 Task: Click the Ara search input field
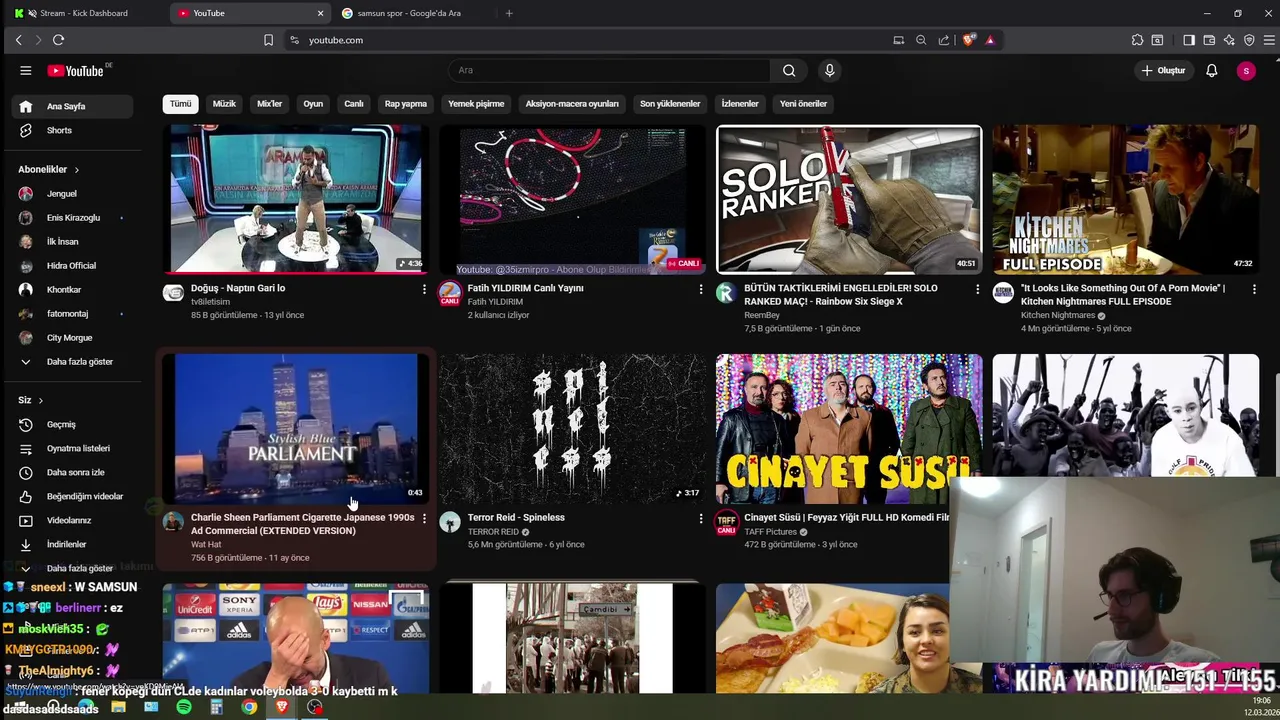coord(609,70)
